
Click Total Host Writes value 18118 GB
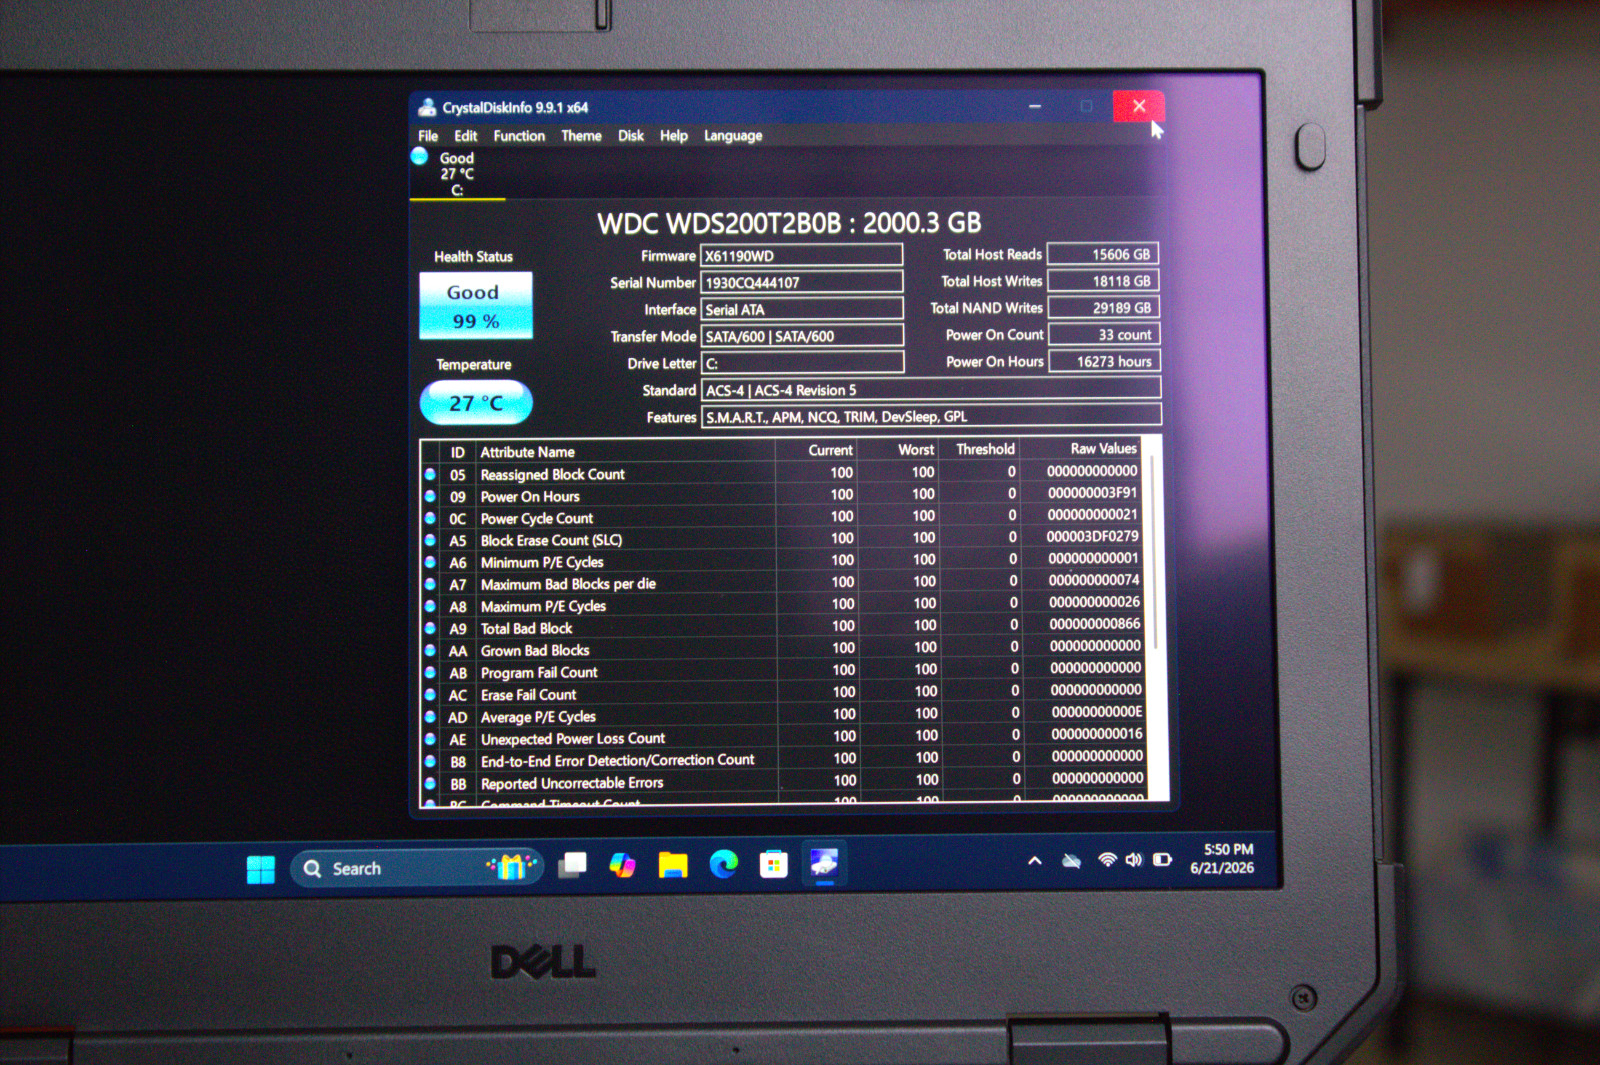(1103, 282)
